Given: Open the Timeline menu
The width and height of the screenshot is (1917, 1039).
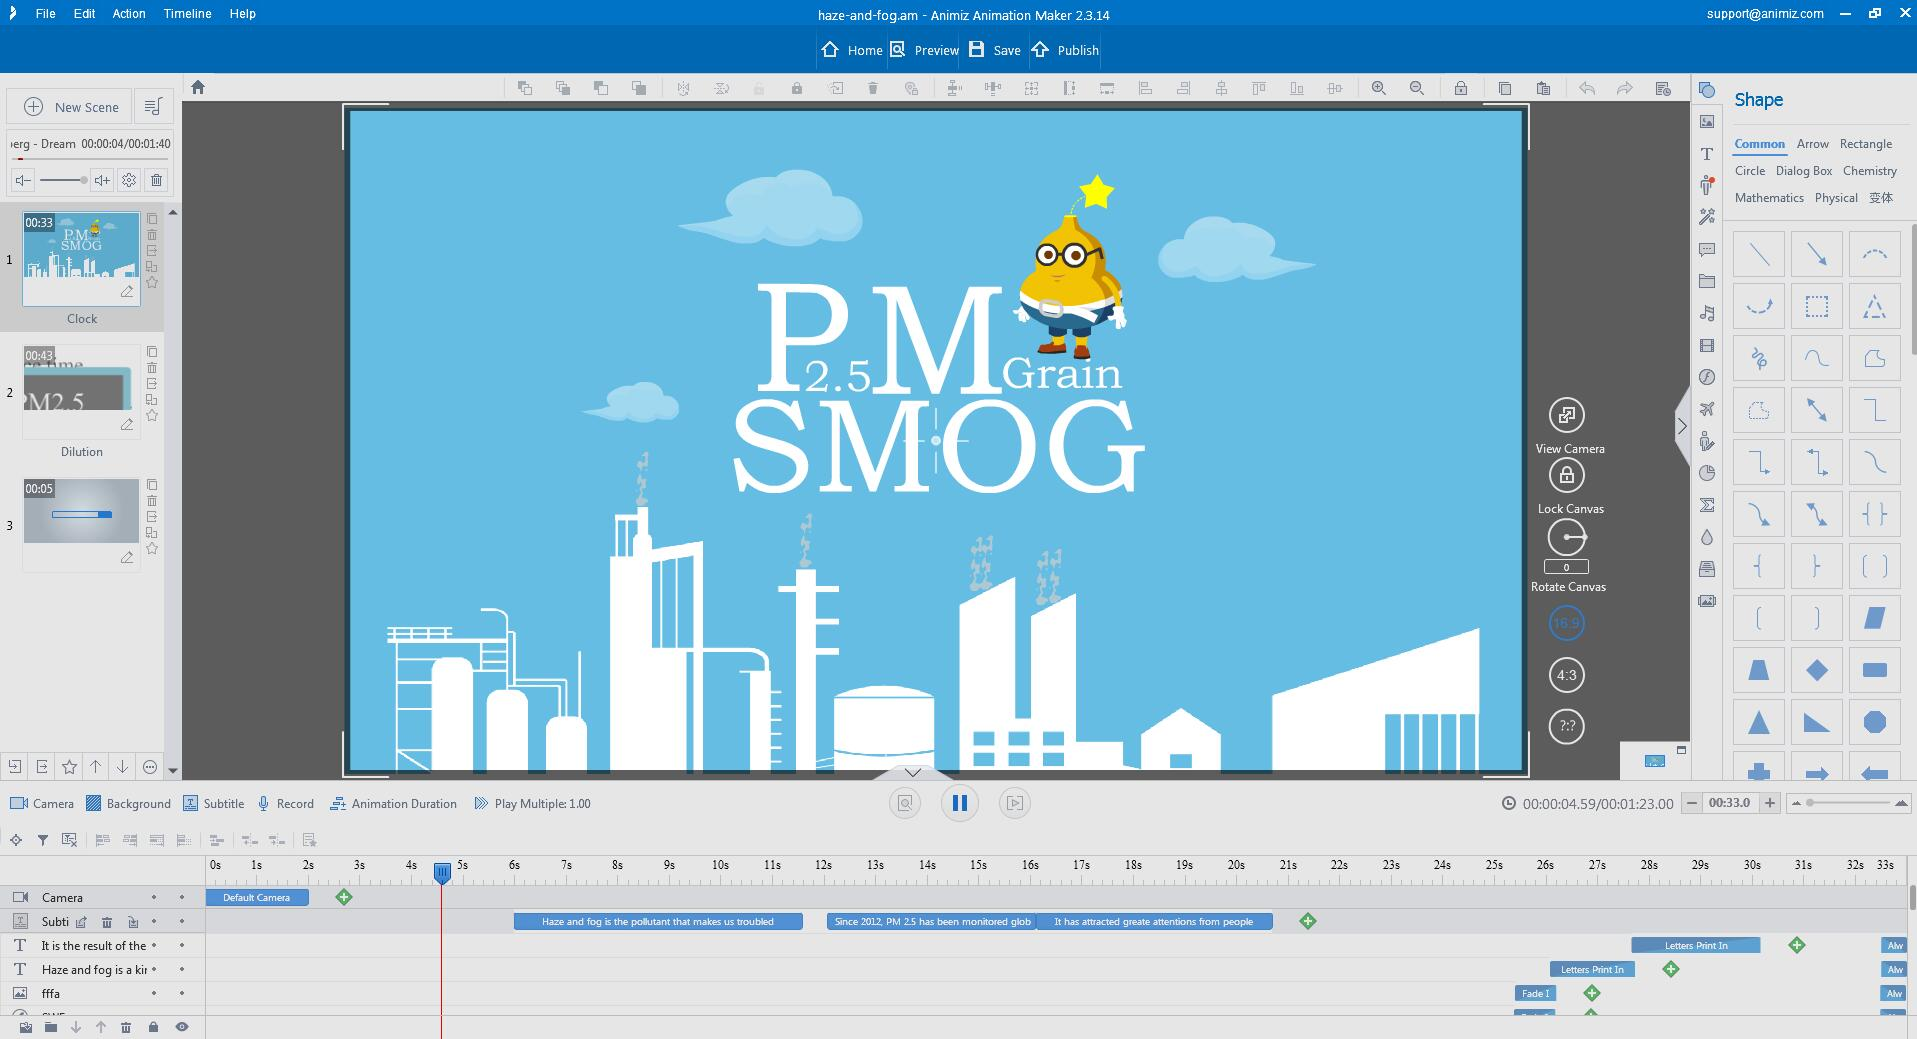Looking at the screenshot, I should point(187,14).
